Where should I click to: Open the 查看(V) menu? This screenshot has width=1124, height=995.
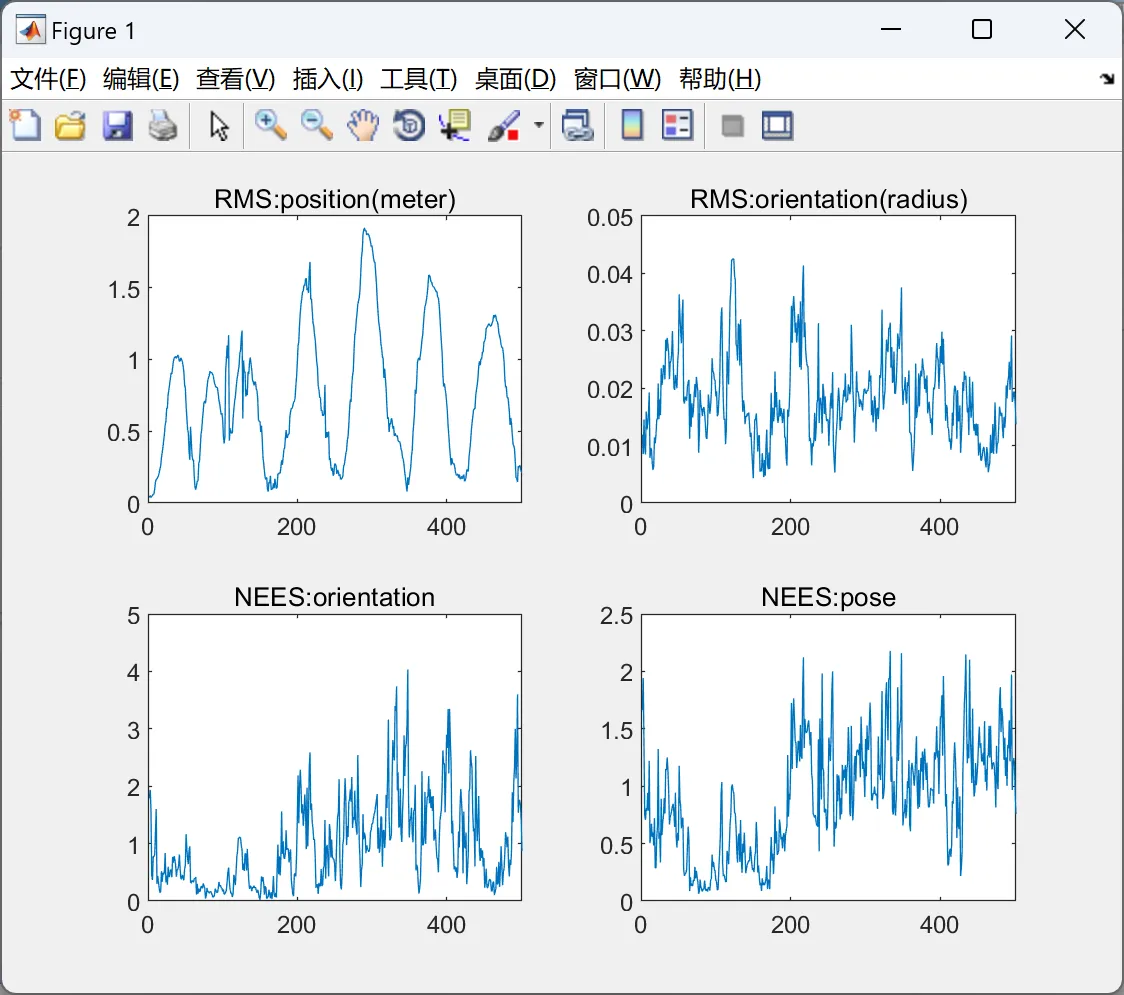pyautogui.click(x=236, y=79)
